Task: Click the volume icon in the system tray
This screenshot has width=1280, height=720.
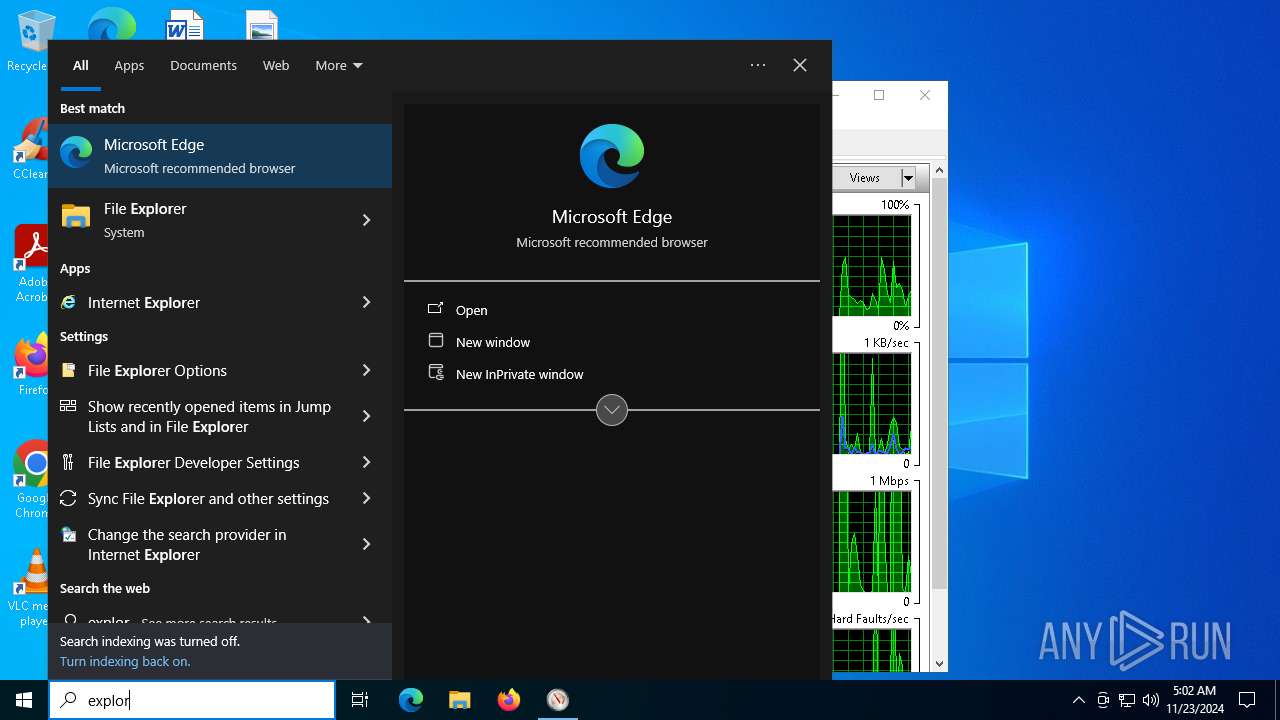Action: tap(1150, 700)
